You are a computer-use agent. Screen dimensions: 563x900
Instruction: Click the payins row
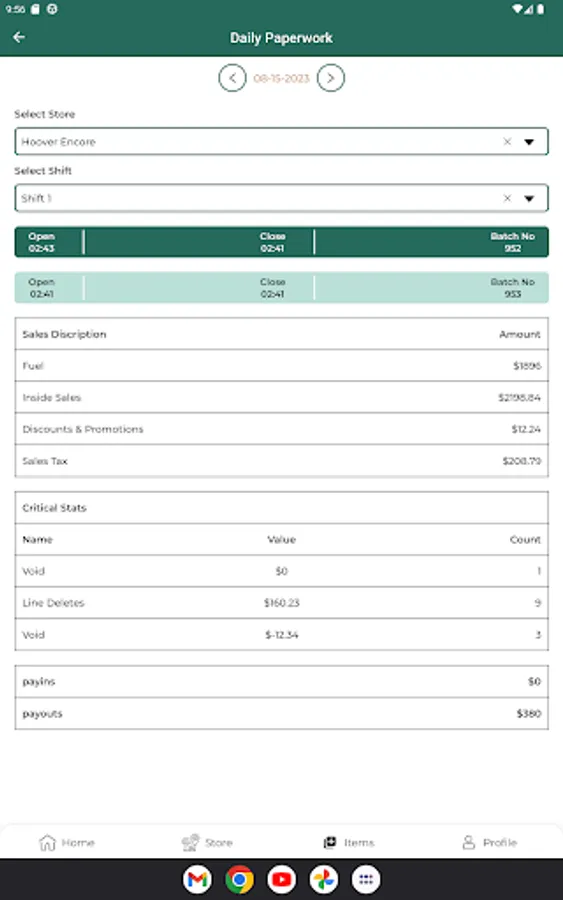pos(281,682)
